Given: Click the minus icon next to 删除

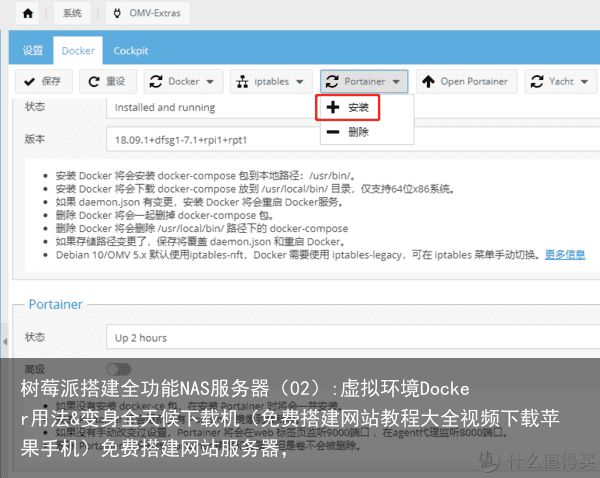Looking at the screenshot, I should pos(333,132).
